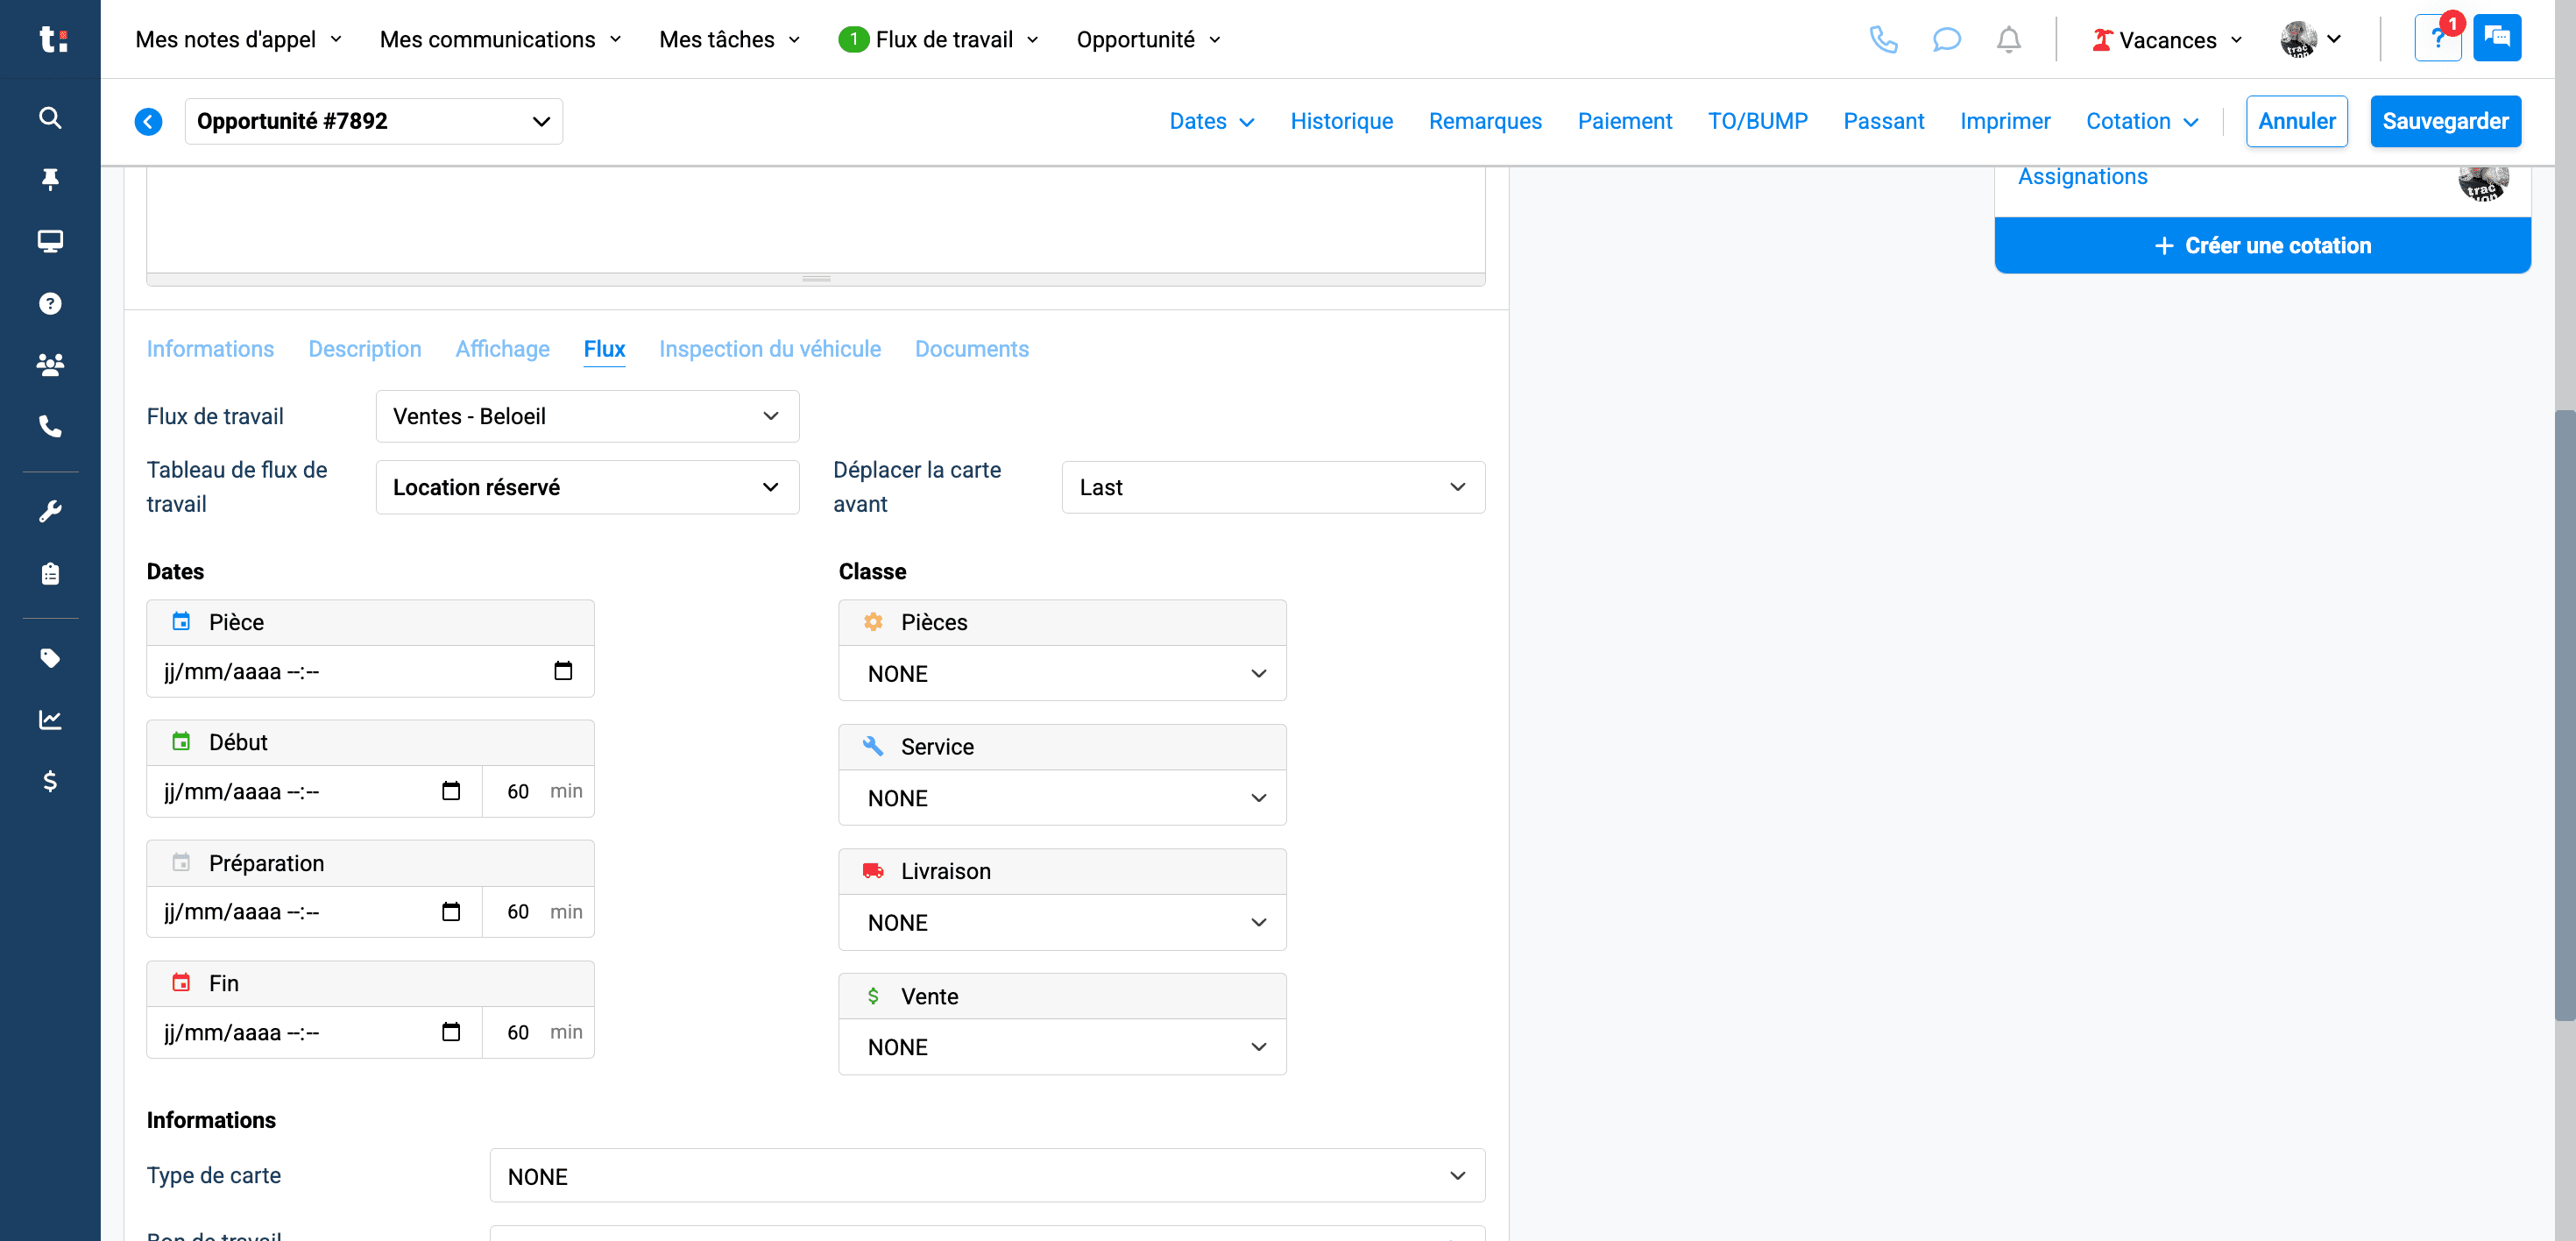Expand the Dates dropdown link
The width and height of the screenshot is (2576, 1241).
click(1211, 121)
